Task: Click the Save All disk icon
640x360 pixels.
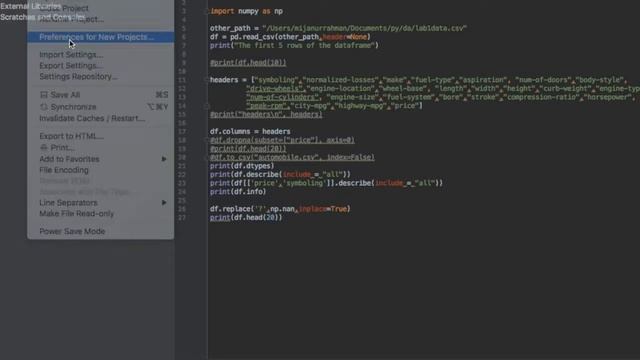Action: click(x=44, y=95)
